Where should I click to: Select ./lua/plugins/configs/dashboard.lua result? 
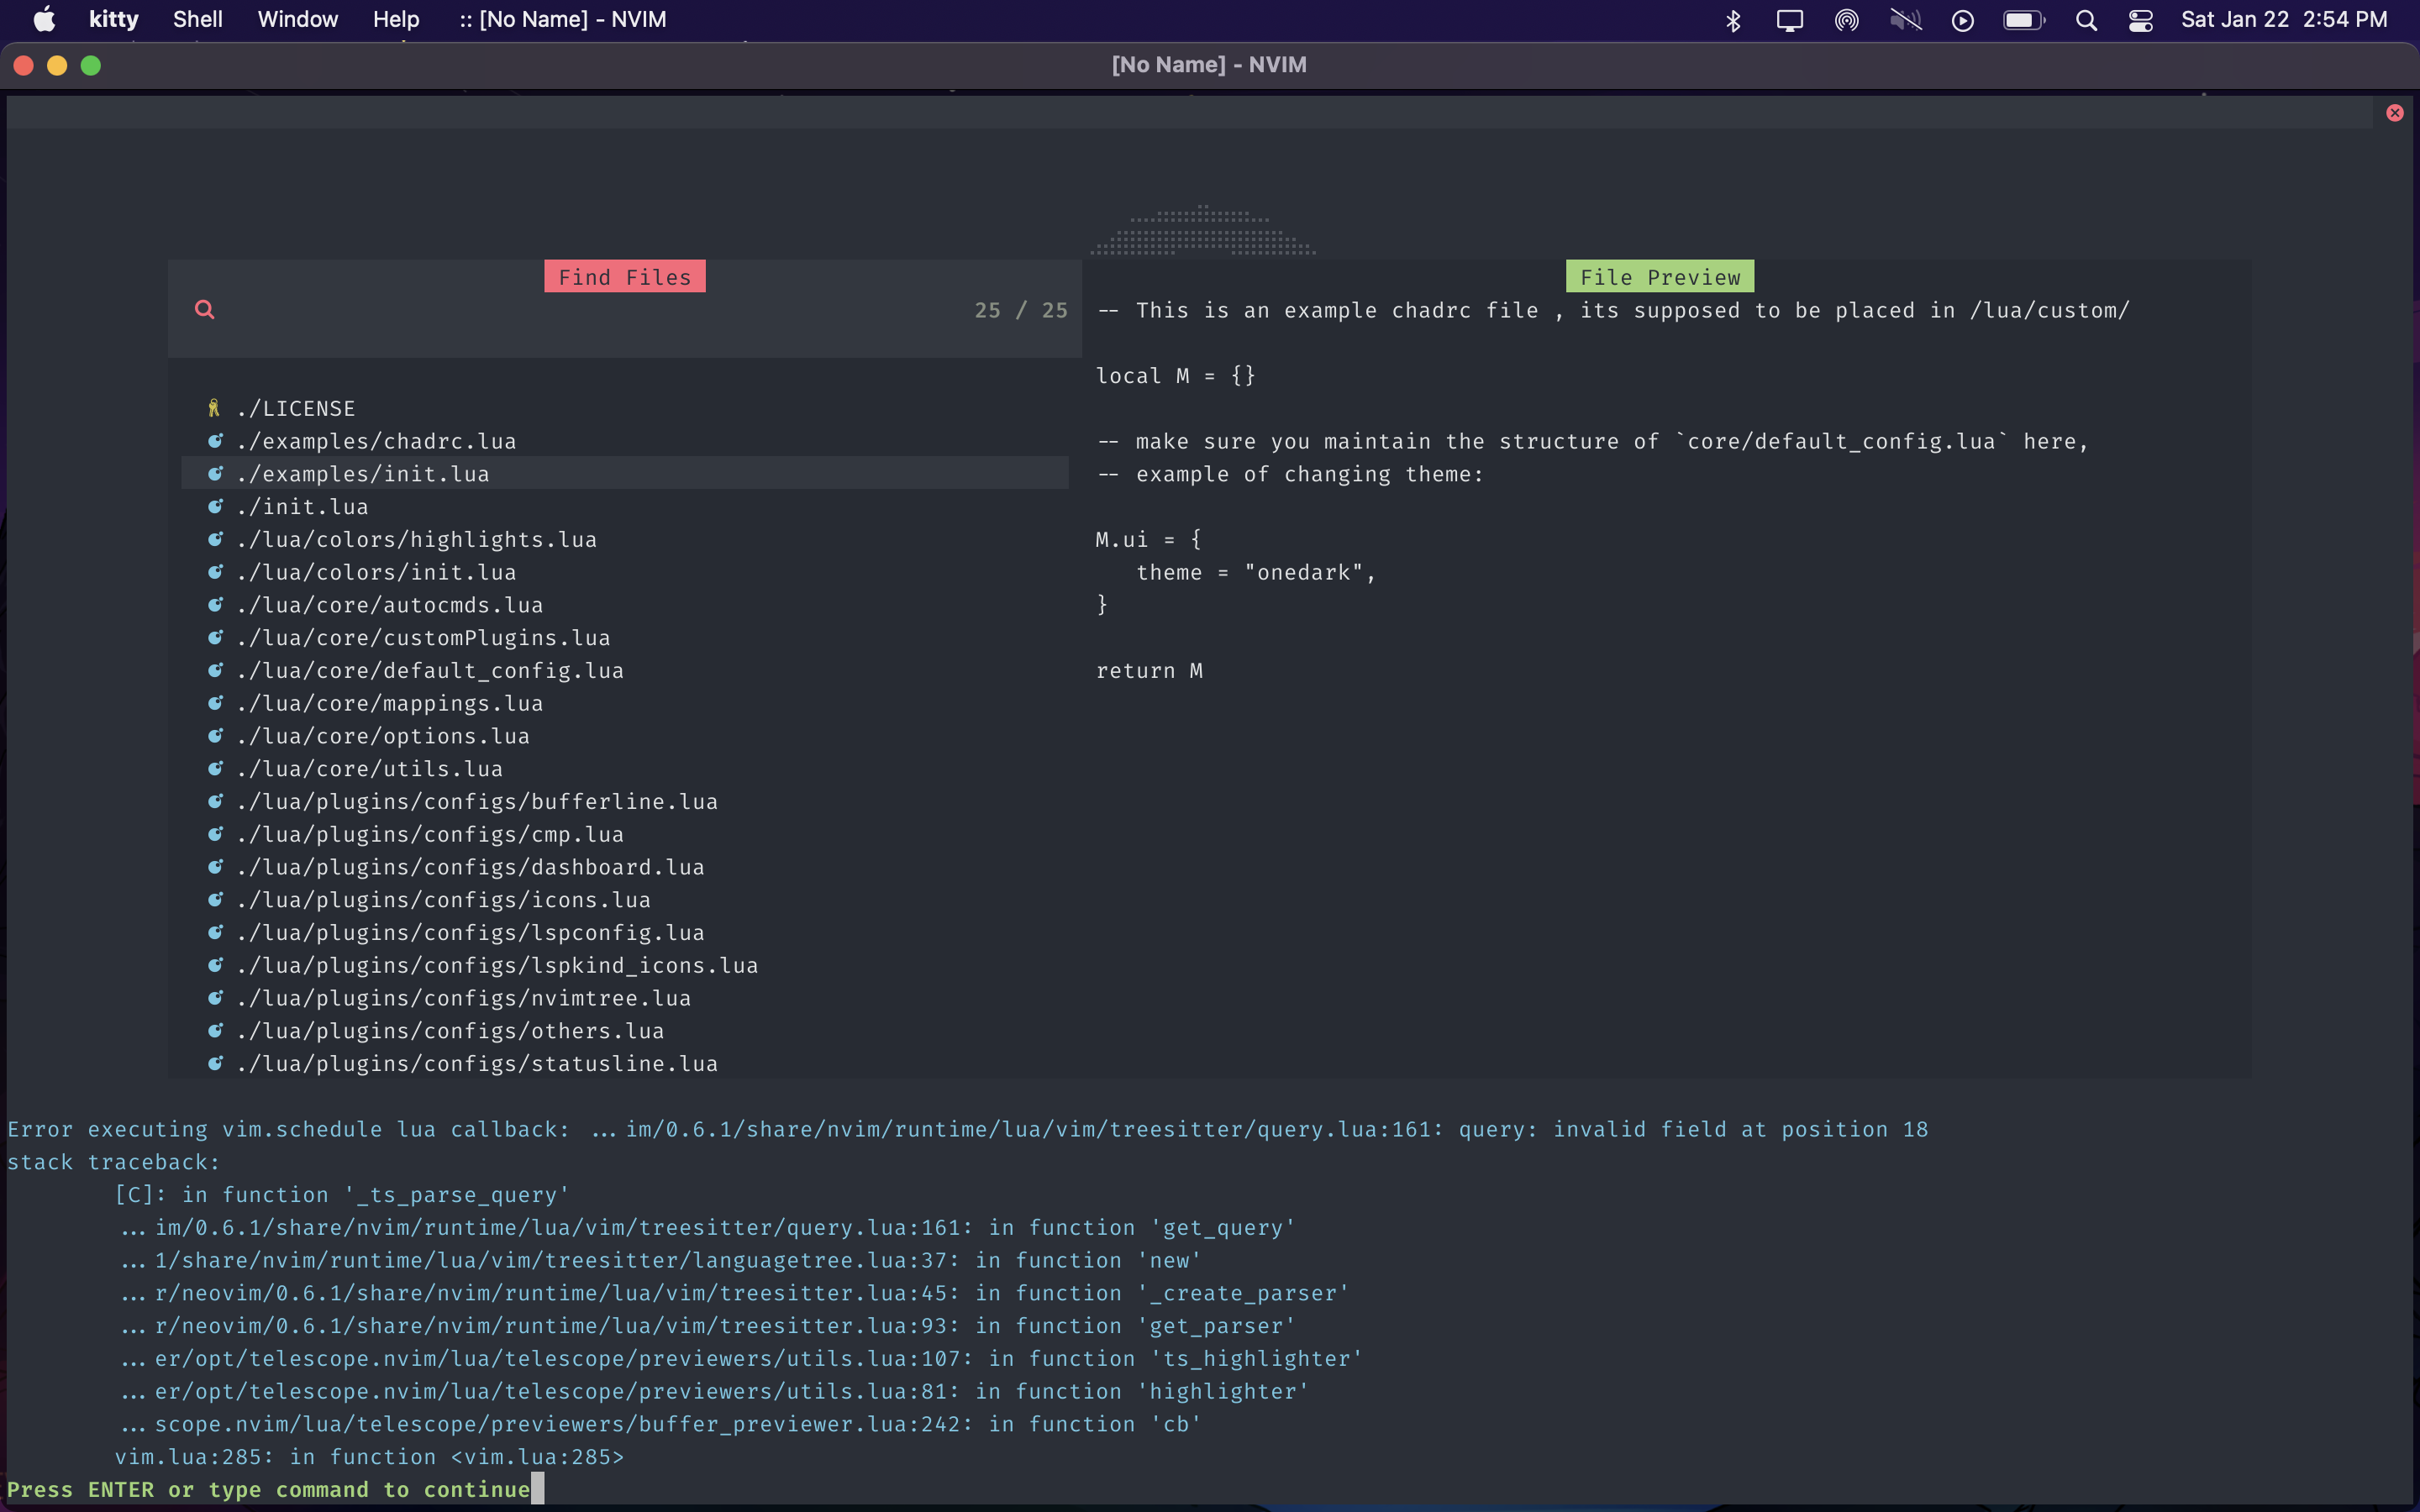[x=624, y=867]
